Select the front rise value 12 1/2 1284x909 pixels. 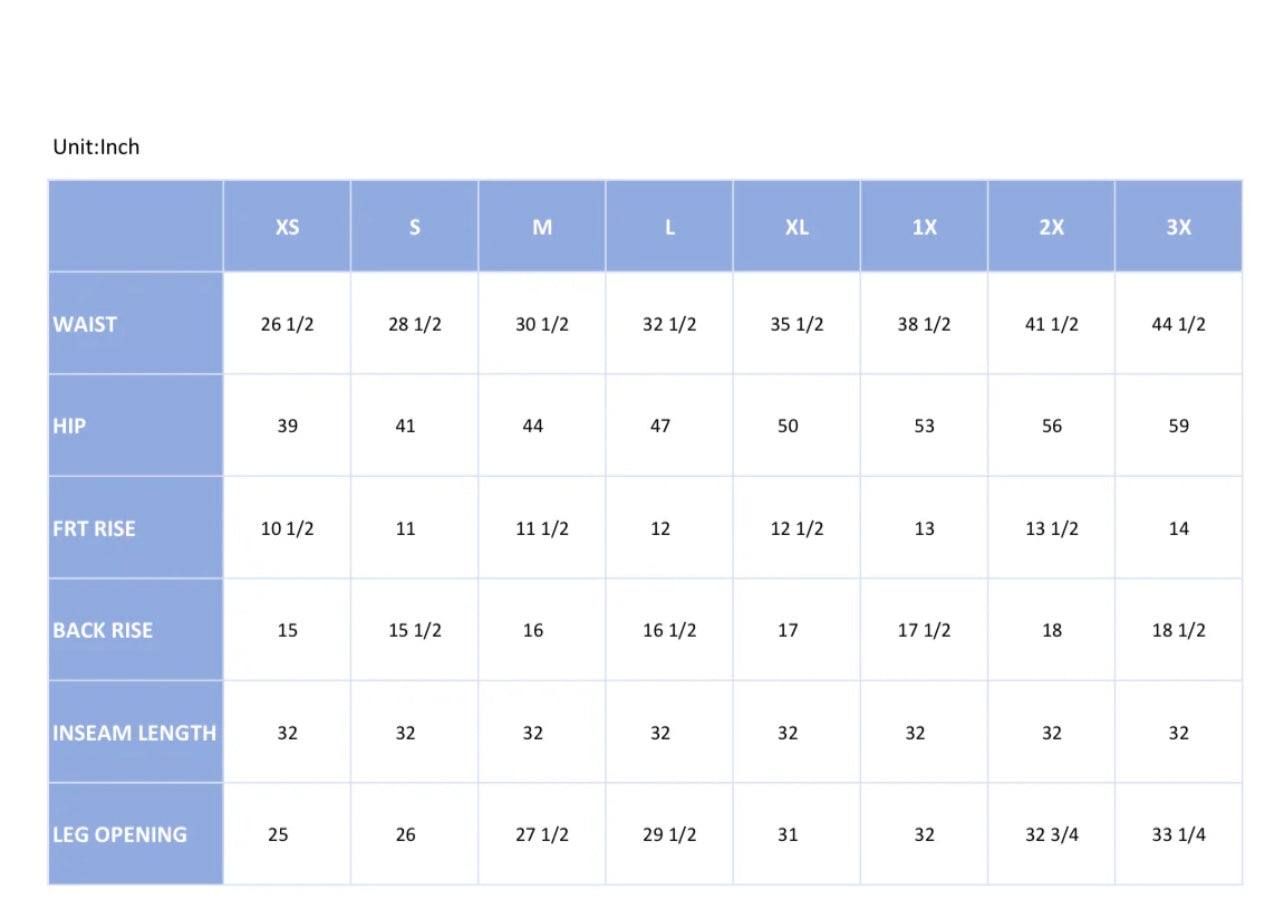(x=797, y=528)
